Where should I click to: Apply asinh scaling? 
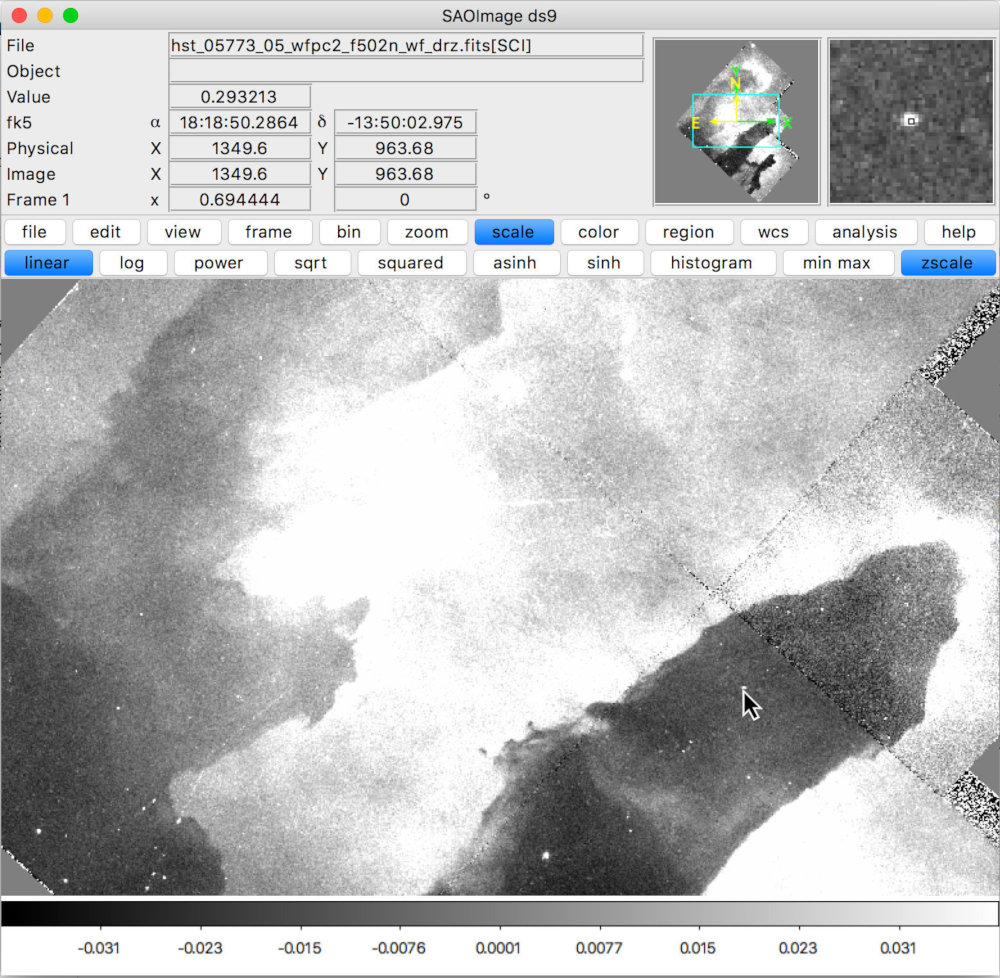tap(516, 263)
